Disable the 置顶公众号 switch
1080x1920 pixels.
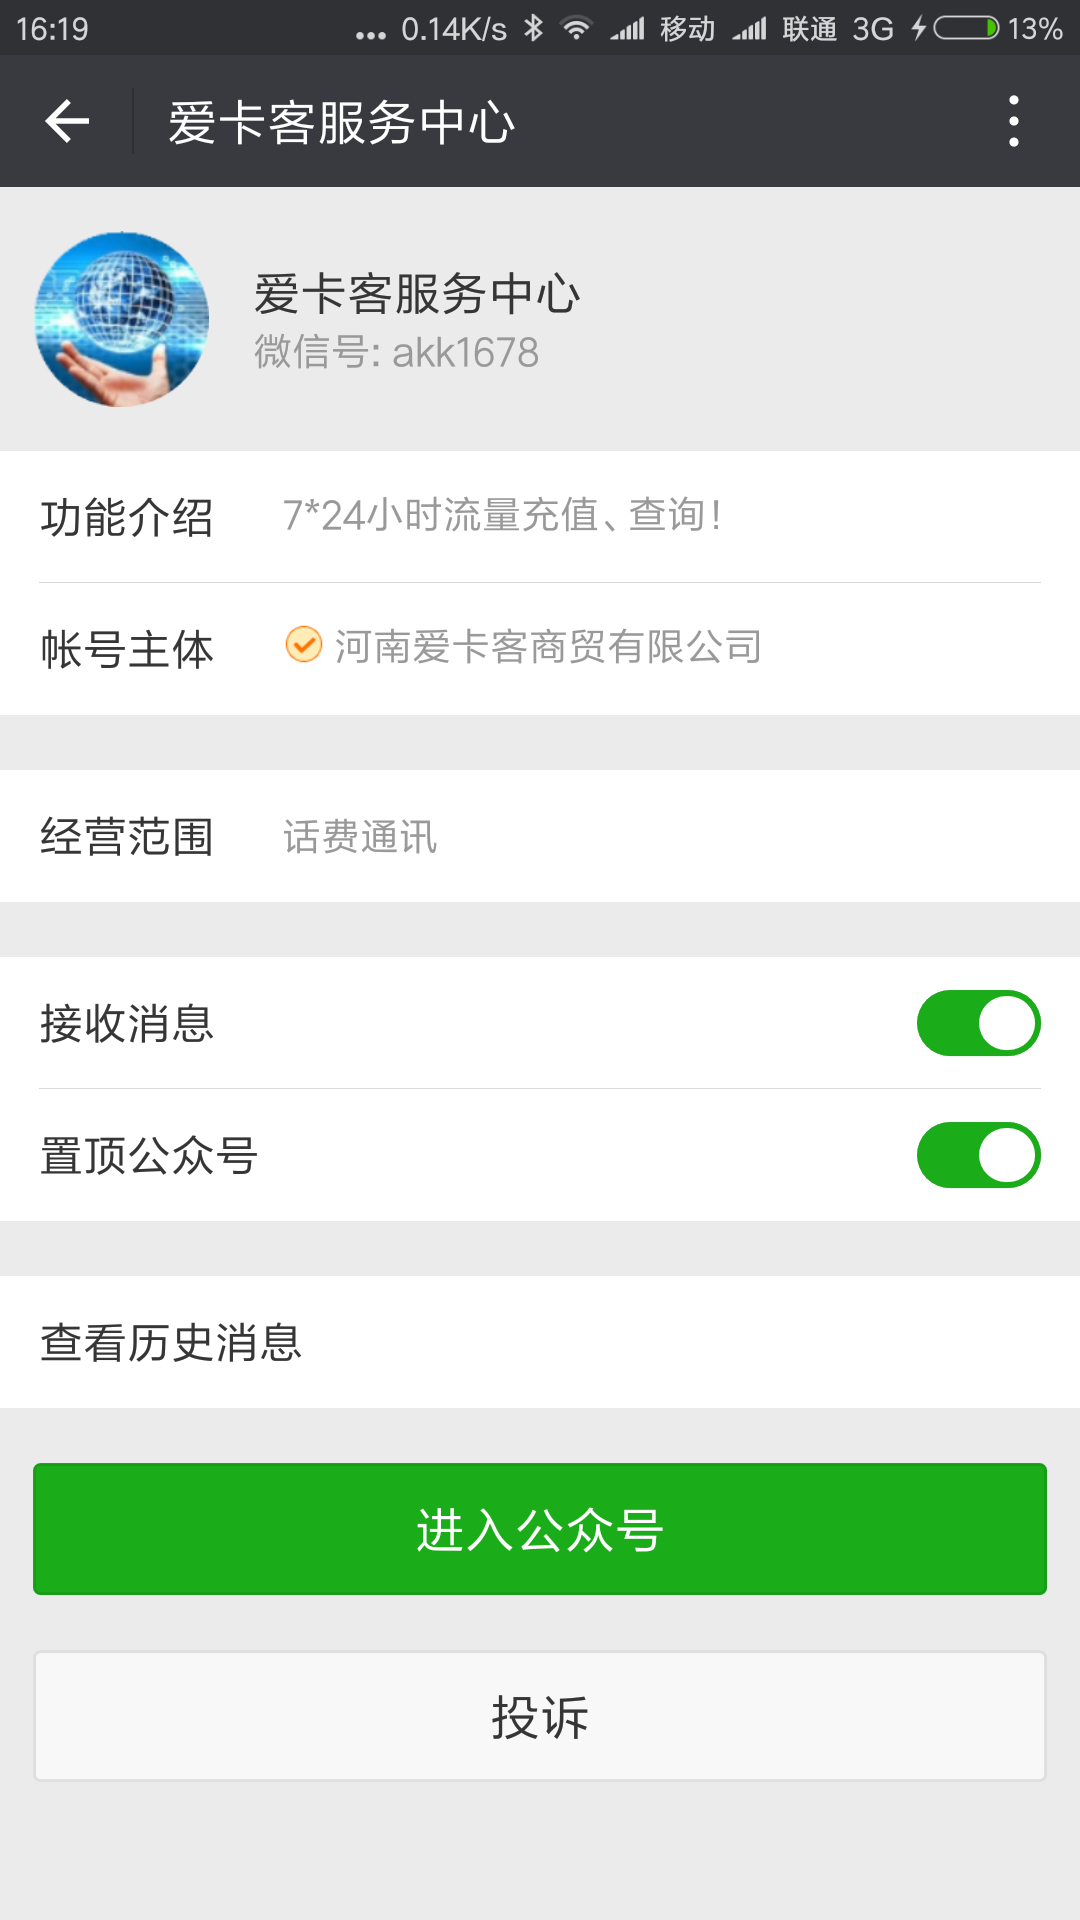point(978,1155)
